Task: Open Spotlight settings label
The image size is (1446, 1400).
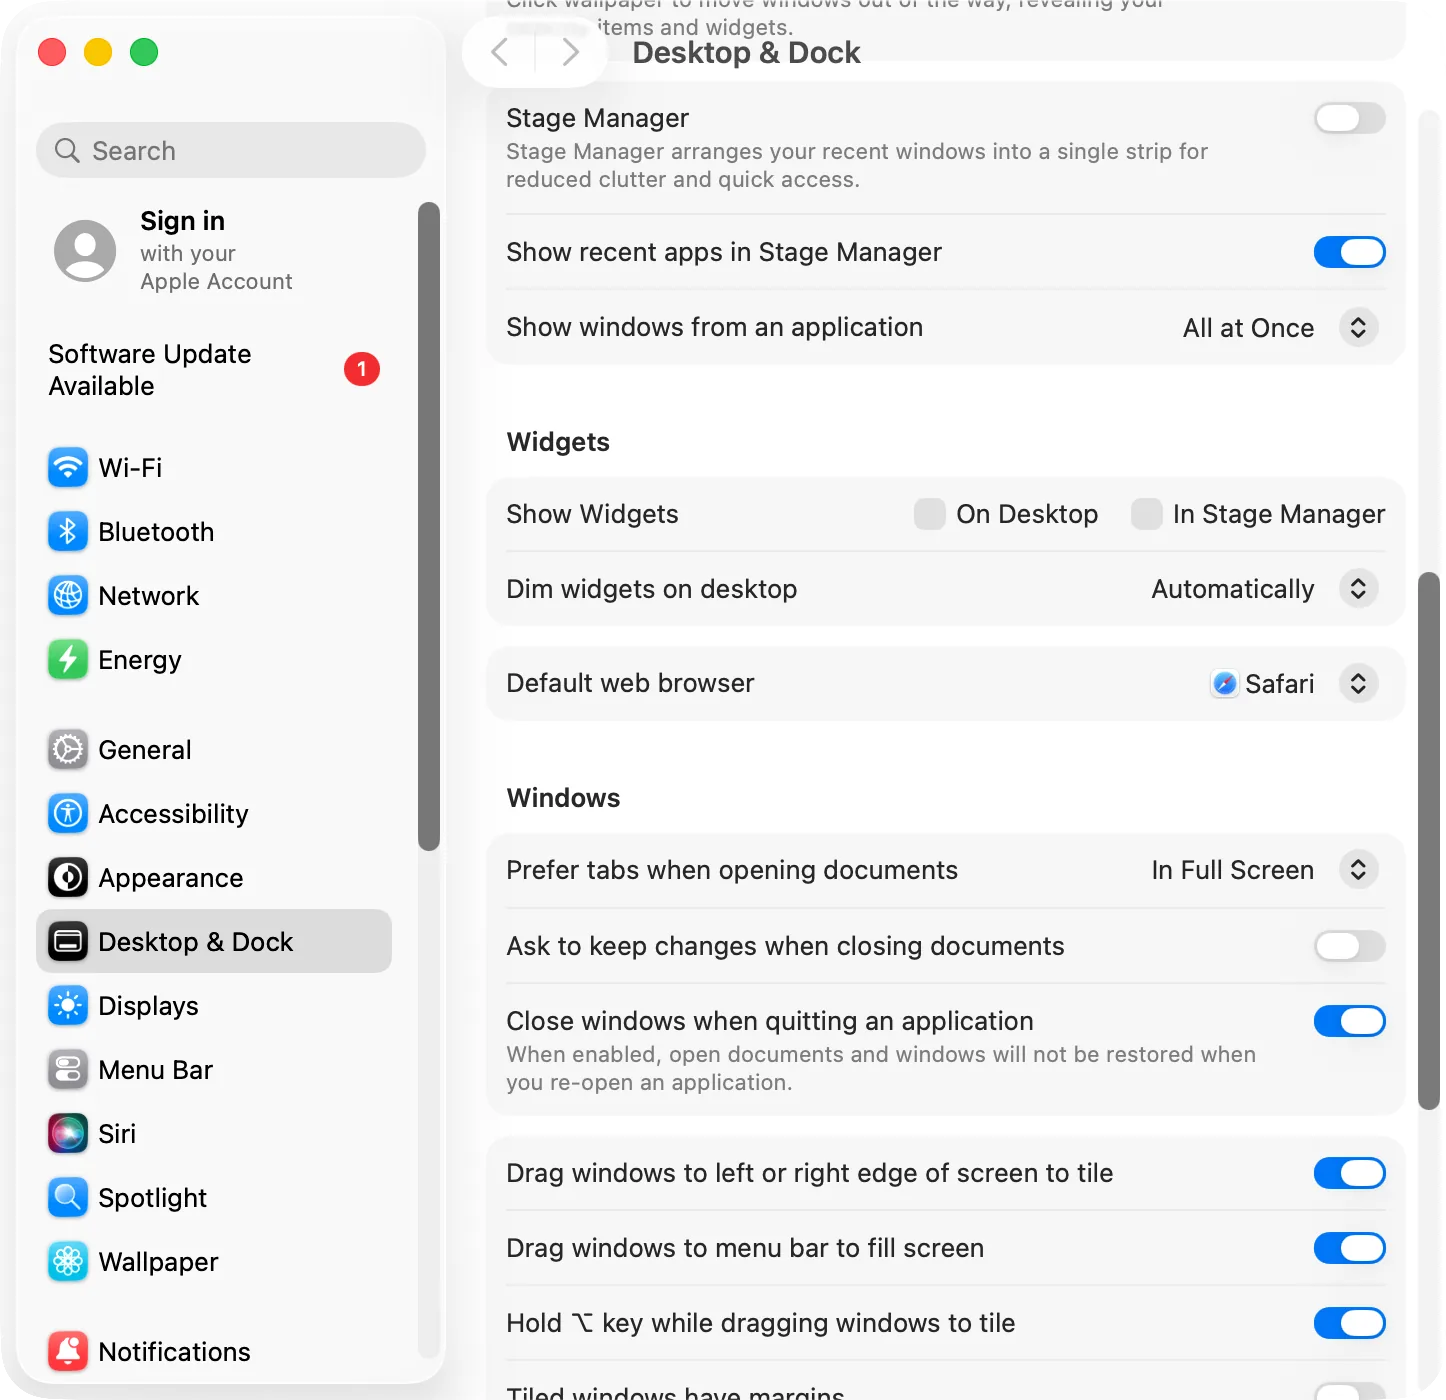Action: [152, 1198]
